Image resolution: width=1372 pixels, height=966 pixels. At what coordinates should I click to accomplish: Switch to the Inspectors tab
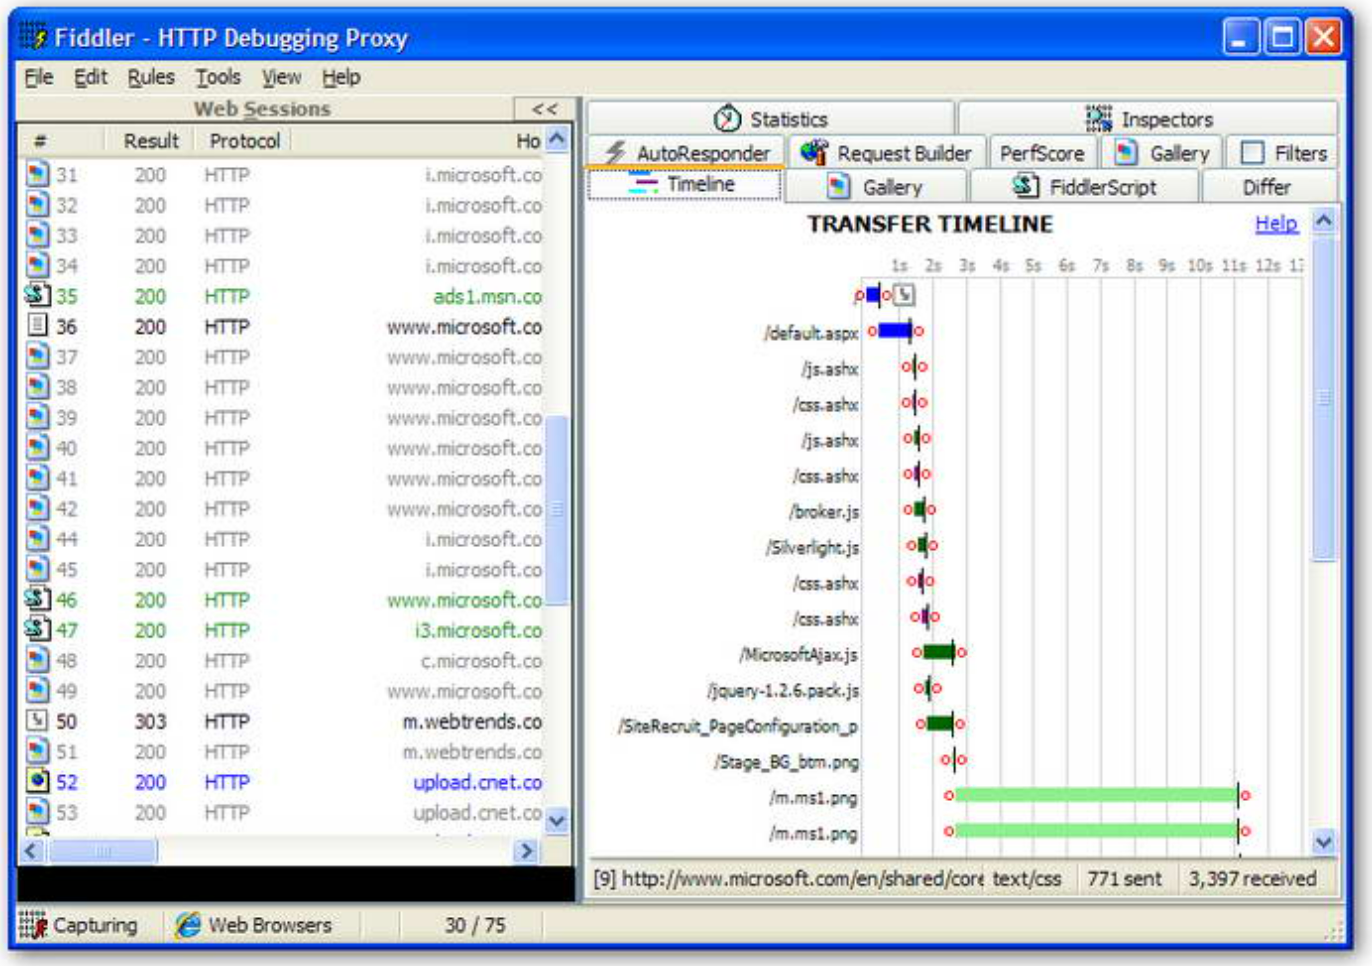tap(1148, 119)
